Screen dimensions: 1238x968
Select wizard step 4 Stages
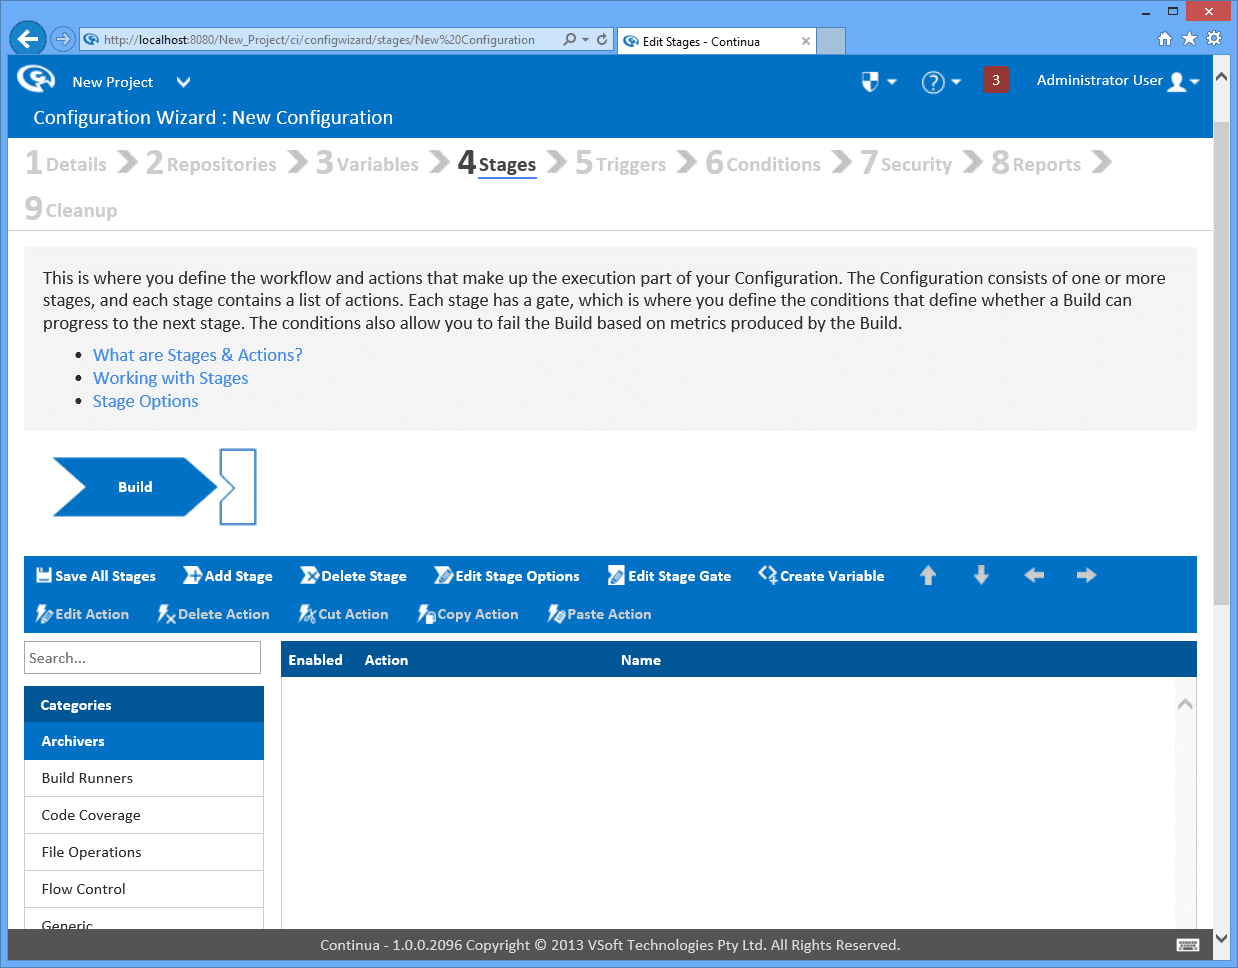[x=497, y=163]
